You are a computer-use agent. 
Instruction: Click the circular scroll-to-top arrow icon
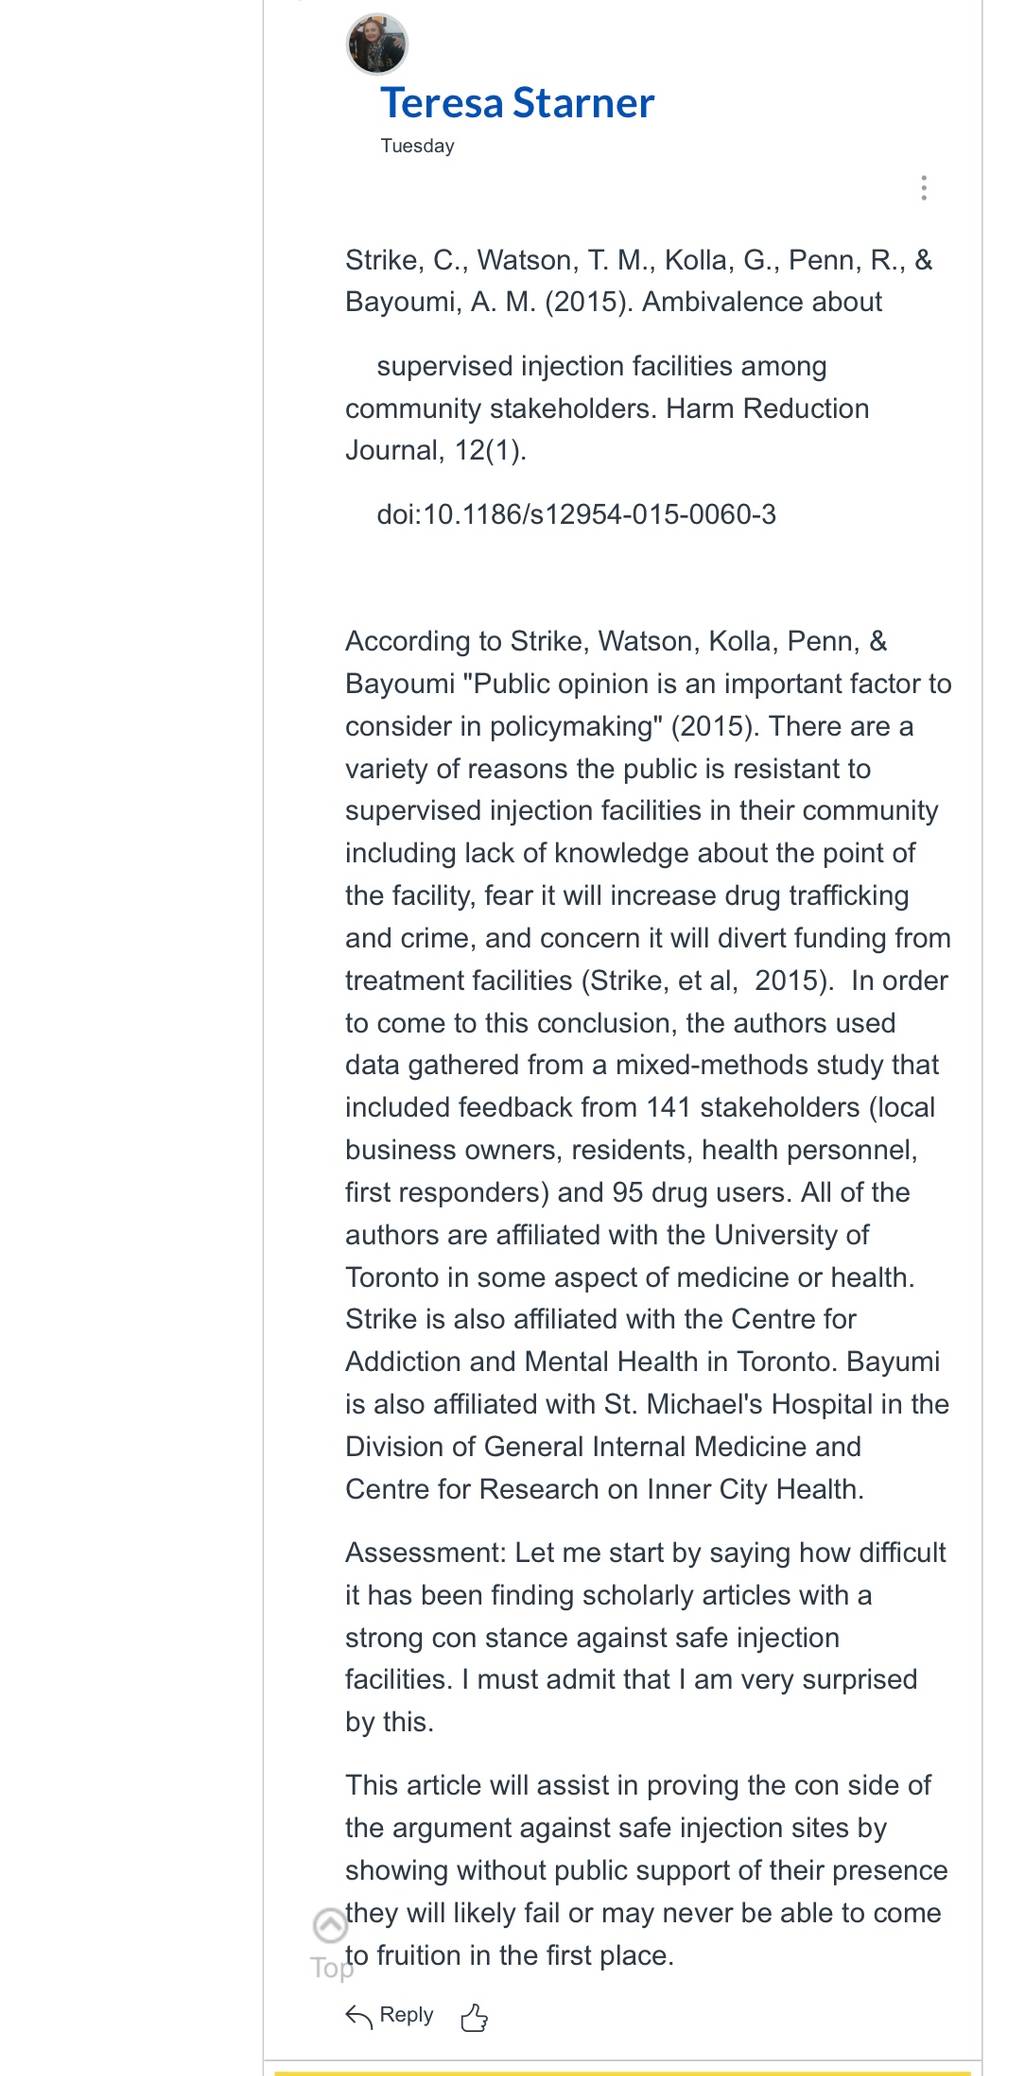tap(330, 1924)
